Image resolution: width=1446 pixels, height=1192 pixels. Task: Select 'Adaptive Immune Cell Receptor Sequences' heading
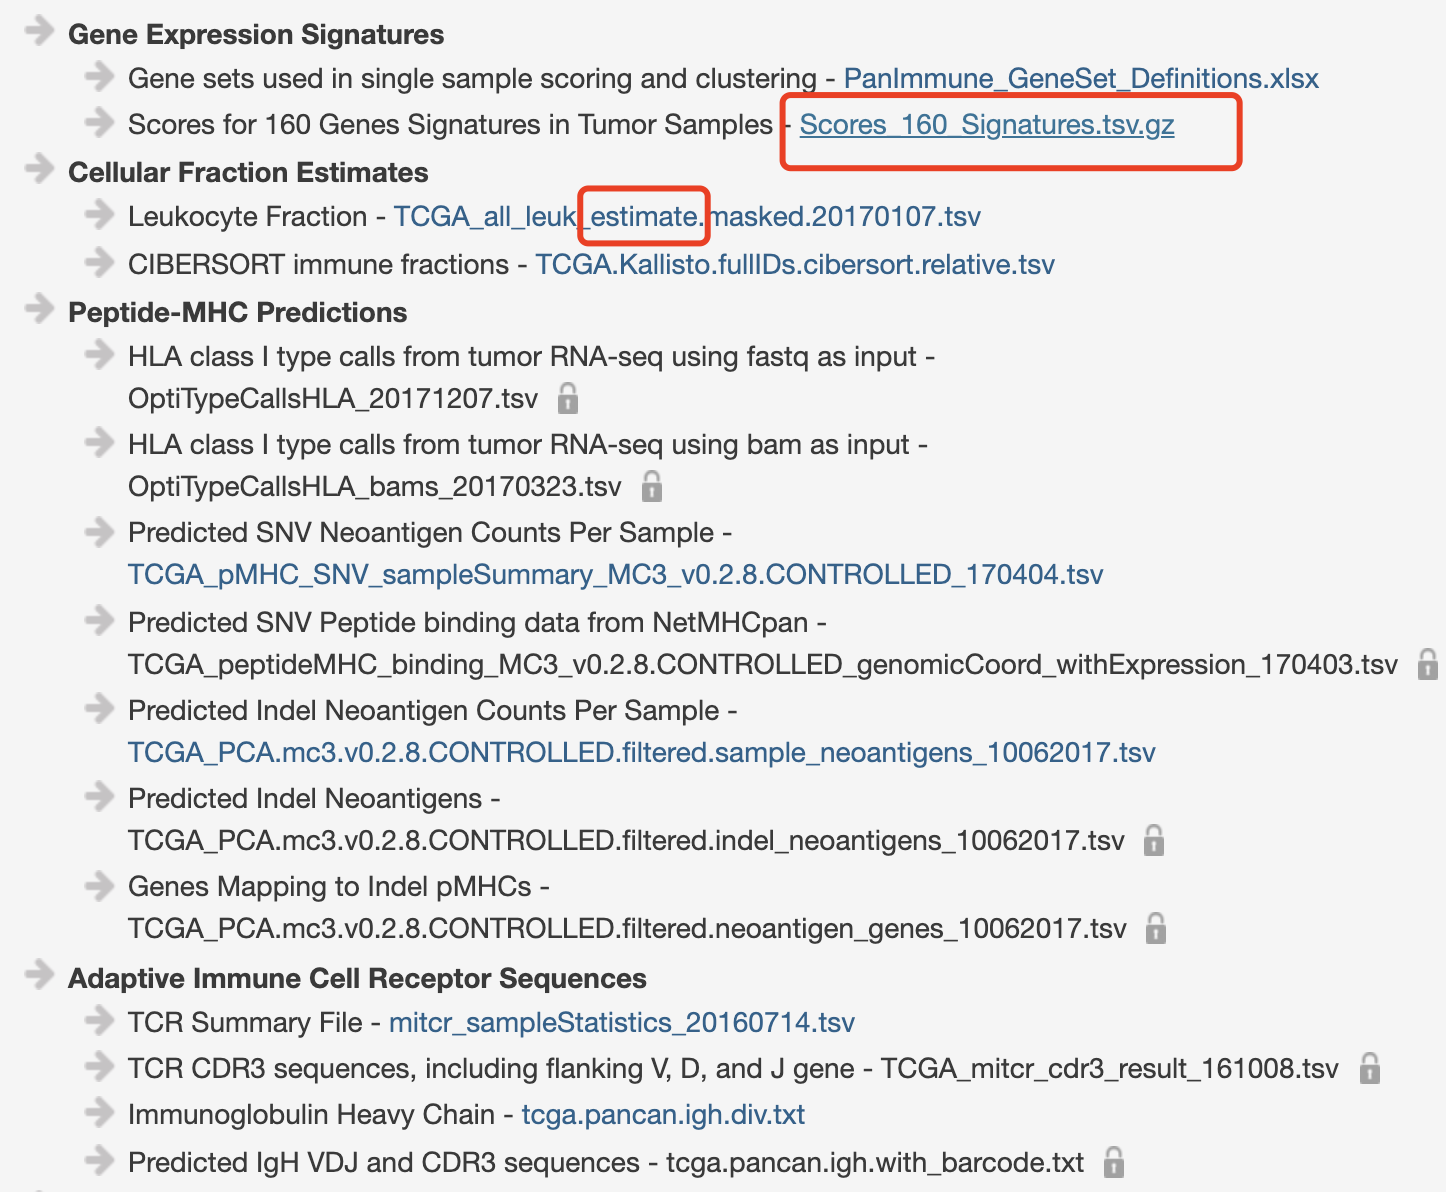(x=357, y=979)
